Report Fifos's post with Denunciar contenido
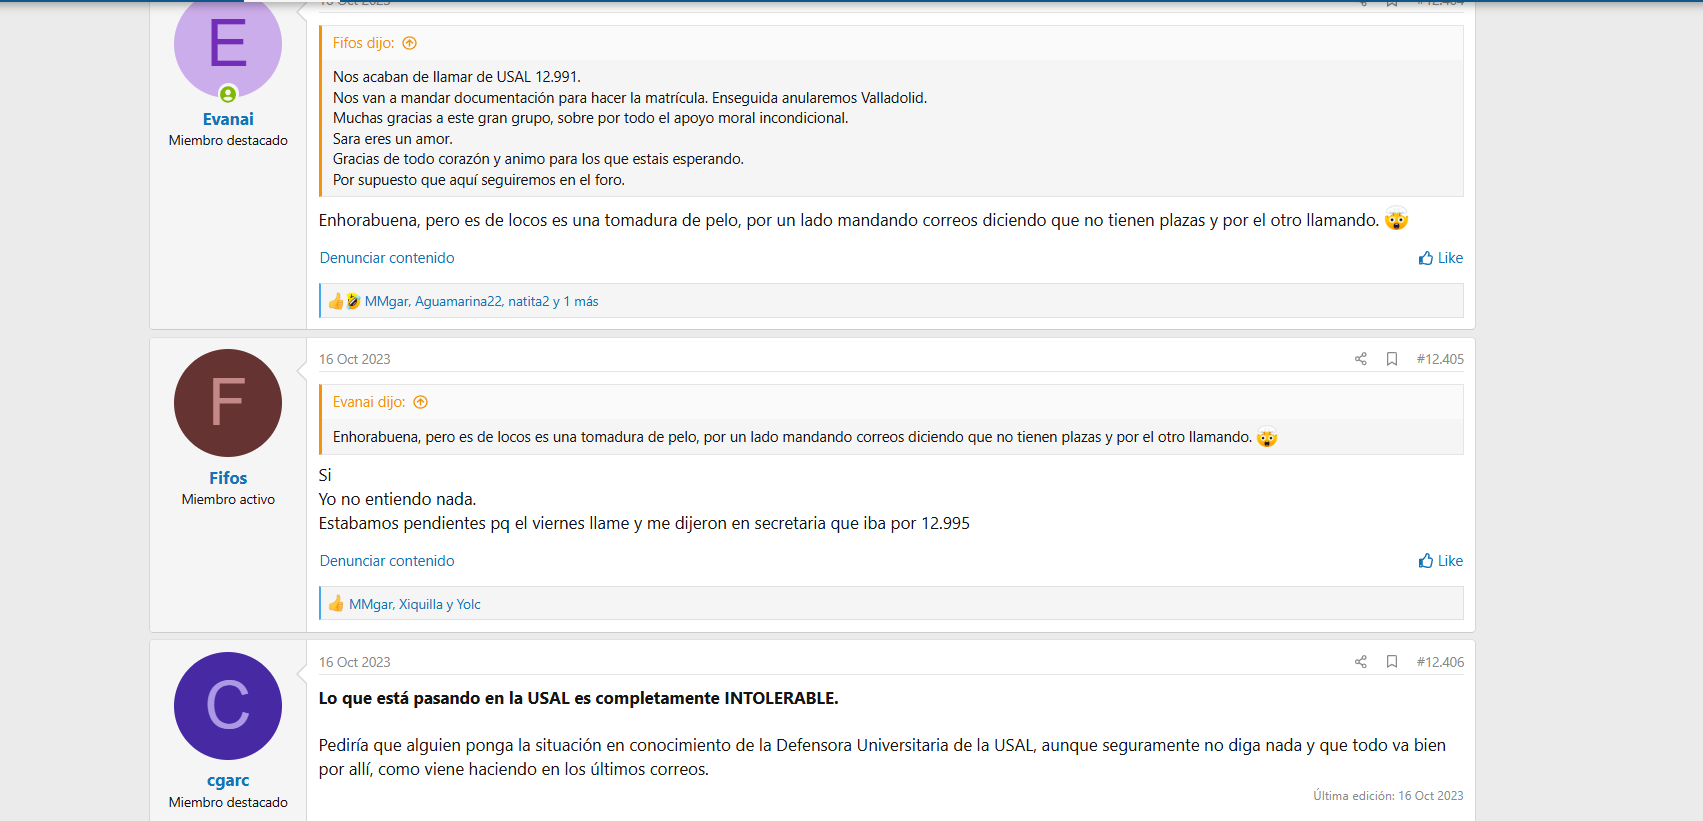1703x821 pixels. [387, 561]
